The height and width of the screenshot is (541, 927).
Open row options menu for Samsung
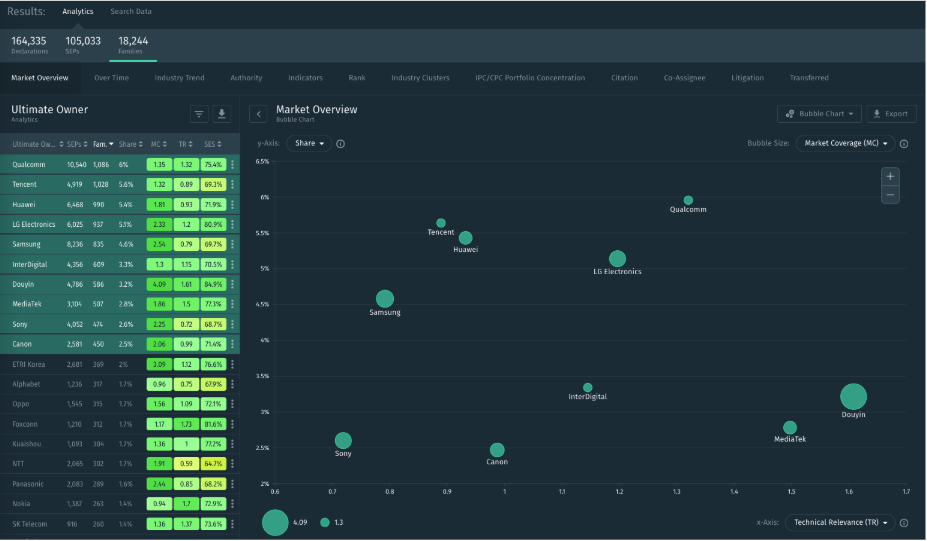232,244
